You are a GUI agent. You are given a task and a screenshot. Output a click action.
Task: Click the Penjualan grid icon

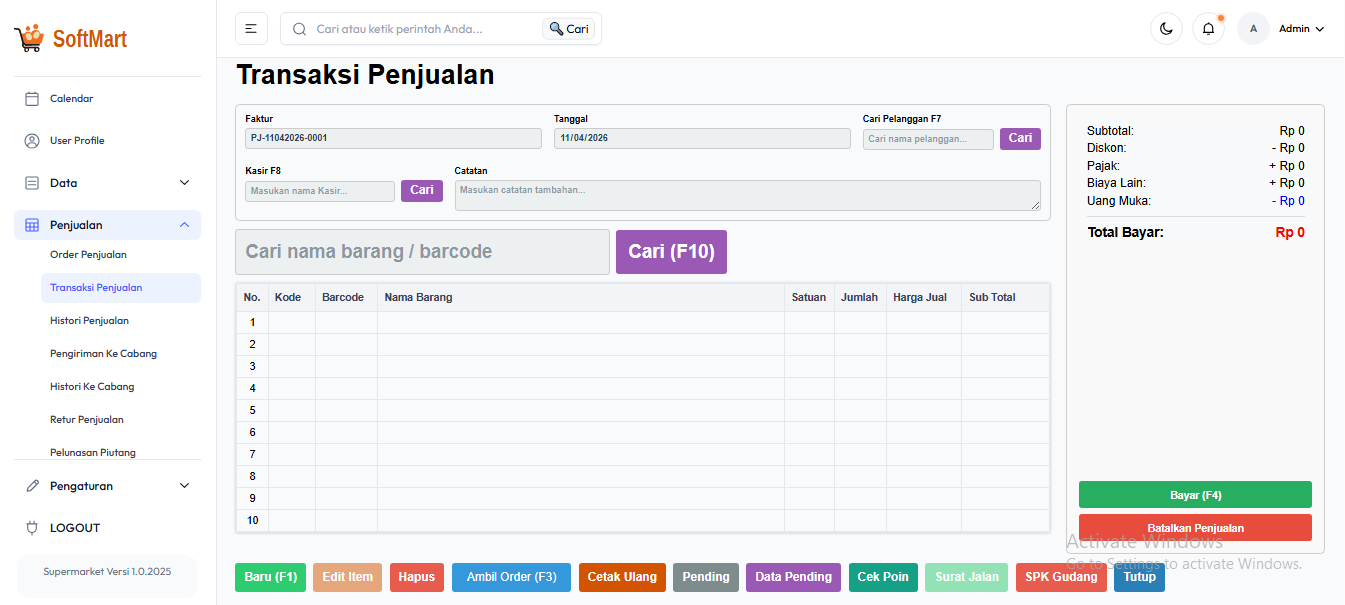coord(33,224)
